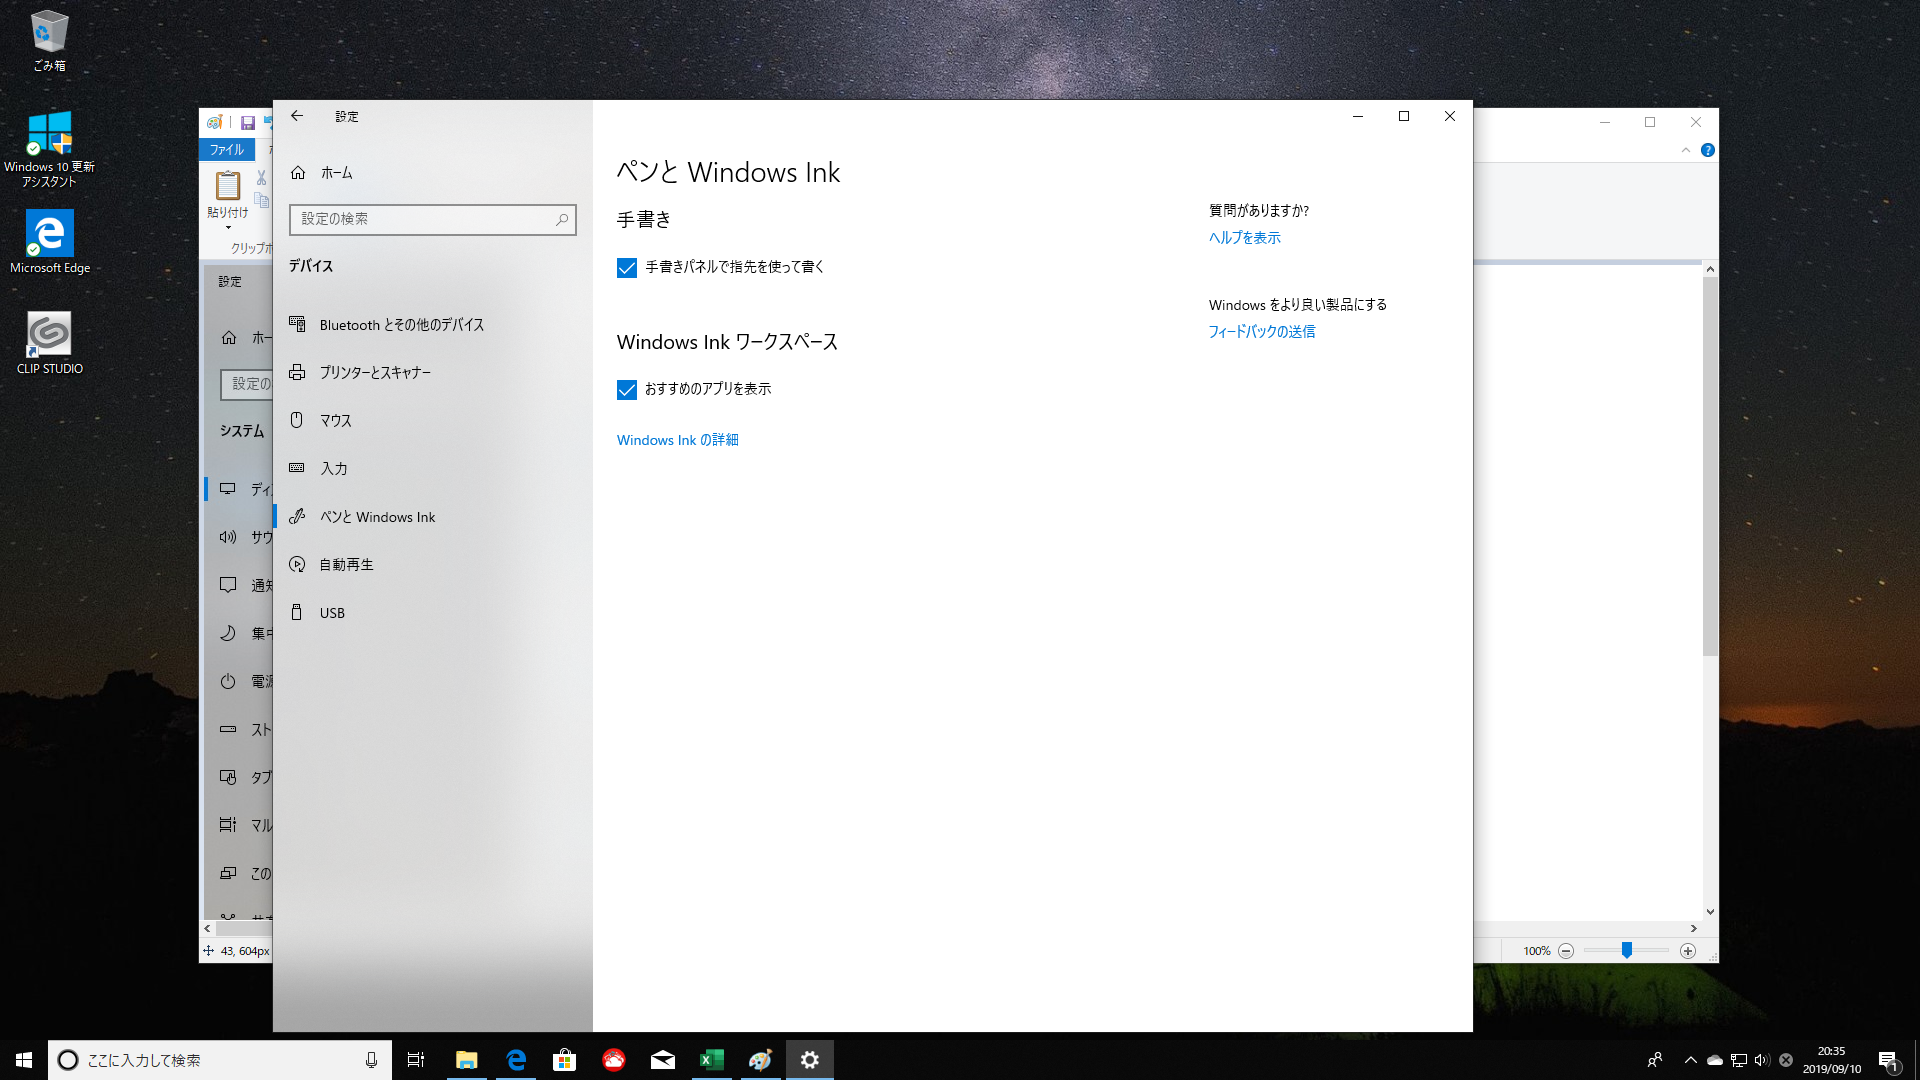Screen dimensions: 1920x1080
Task: Click the Paint zoom in plus button
Action: [x=1688, y=951]
